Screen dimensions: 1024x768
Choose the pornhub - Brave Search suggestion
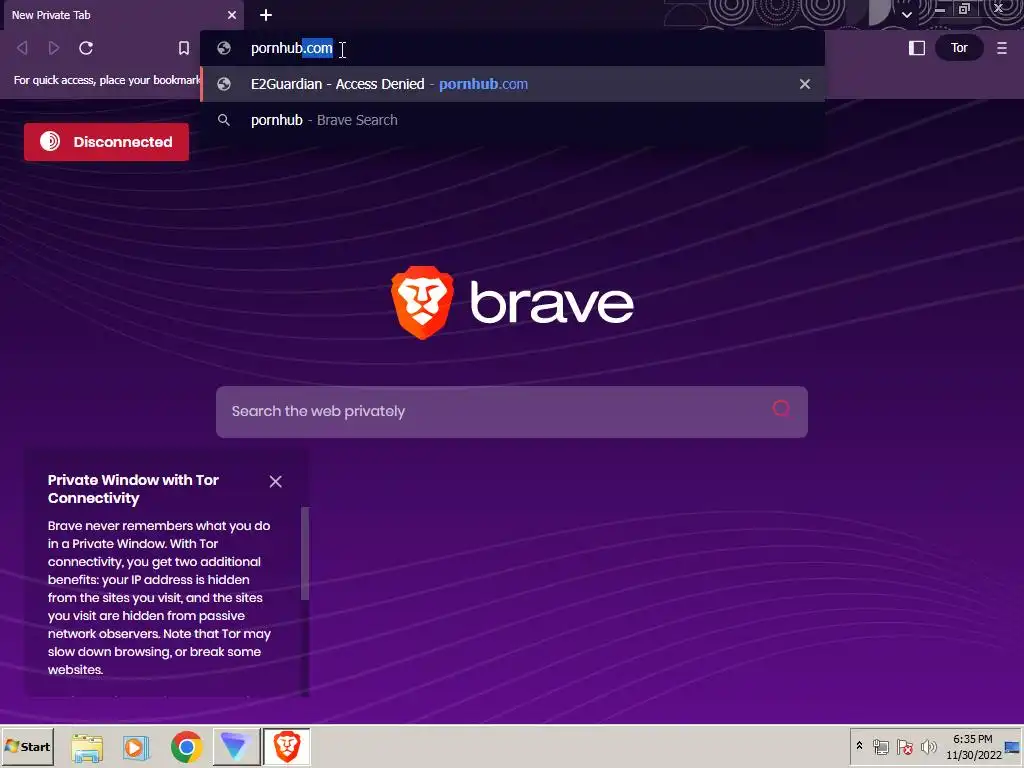513,120
